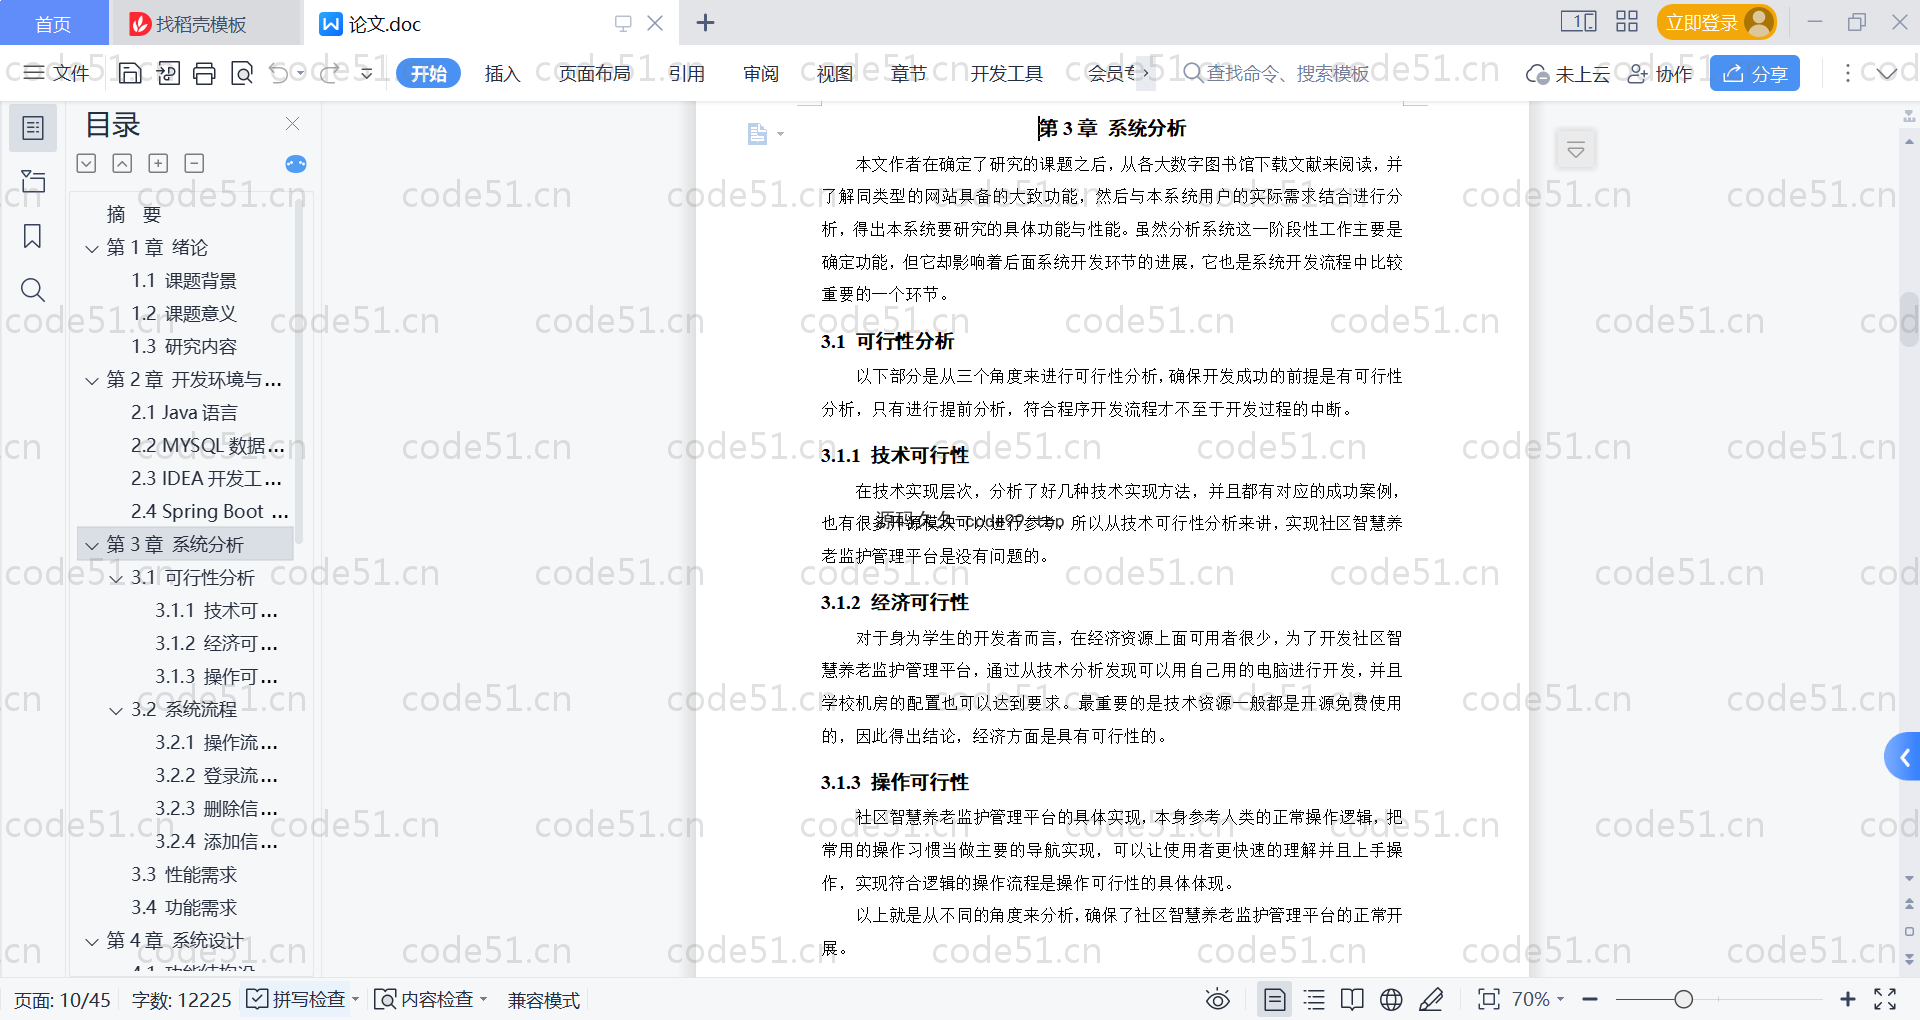The image size is (1920, 1020).
Task: Click the fit page width icon
Action: click(x=1488, y=999)
